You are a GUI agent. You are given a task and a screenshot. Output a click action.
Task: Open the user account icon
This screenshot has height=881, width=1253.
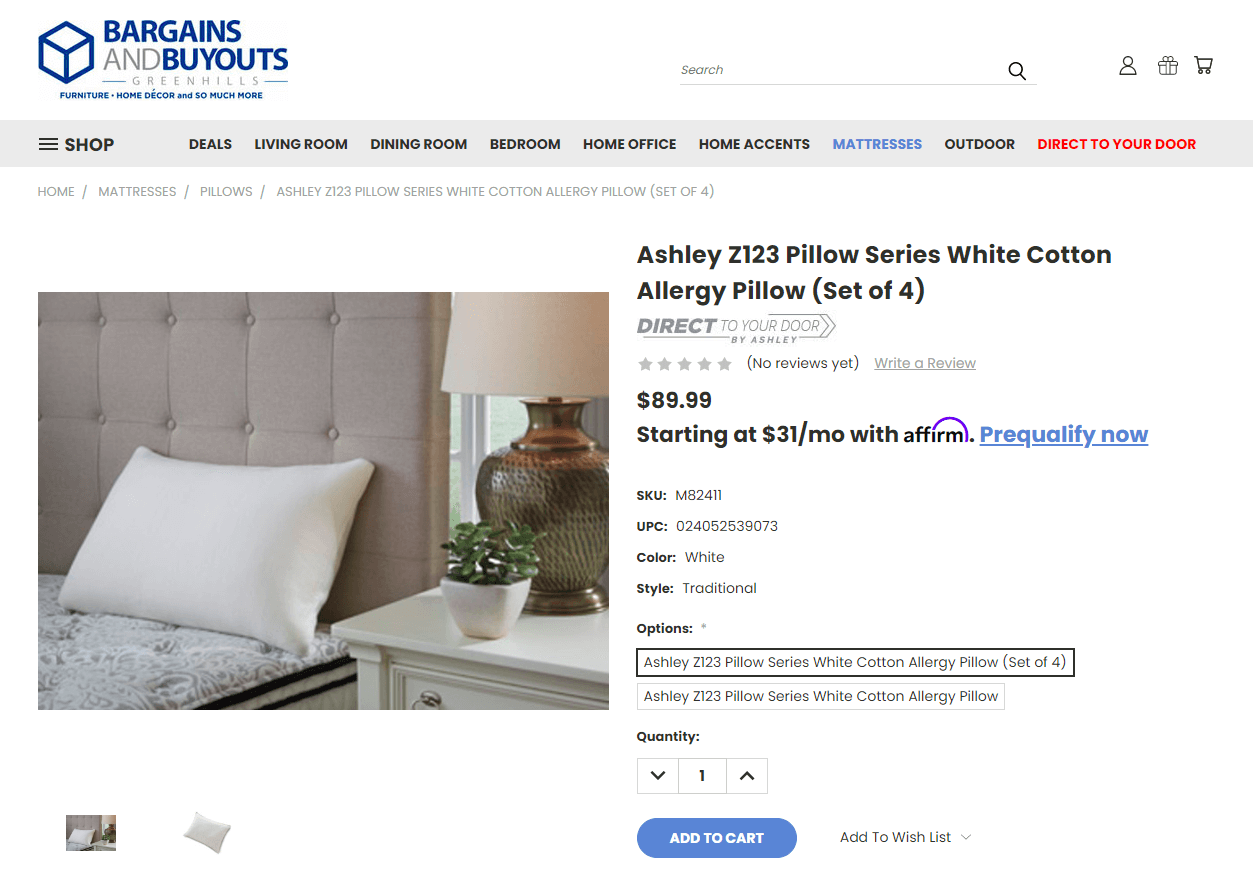[1128, 66]
